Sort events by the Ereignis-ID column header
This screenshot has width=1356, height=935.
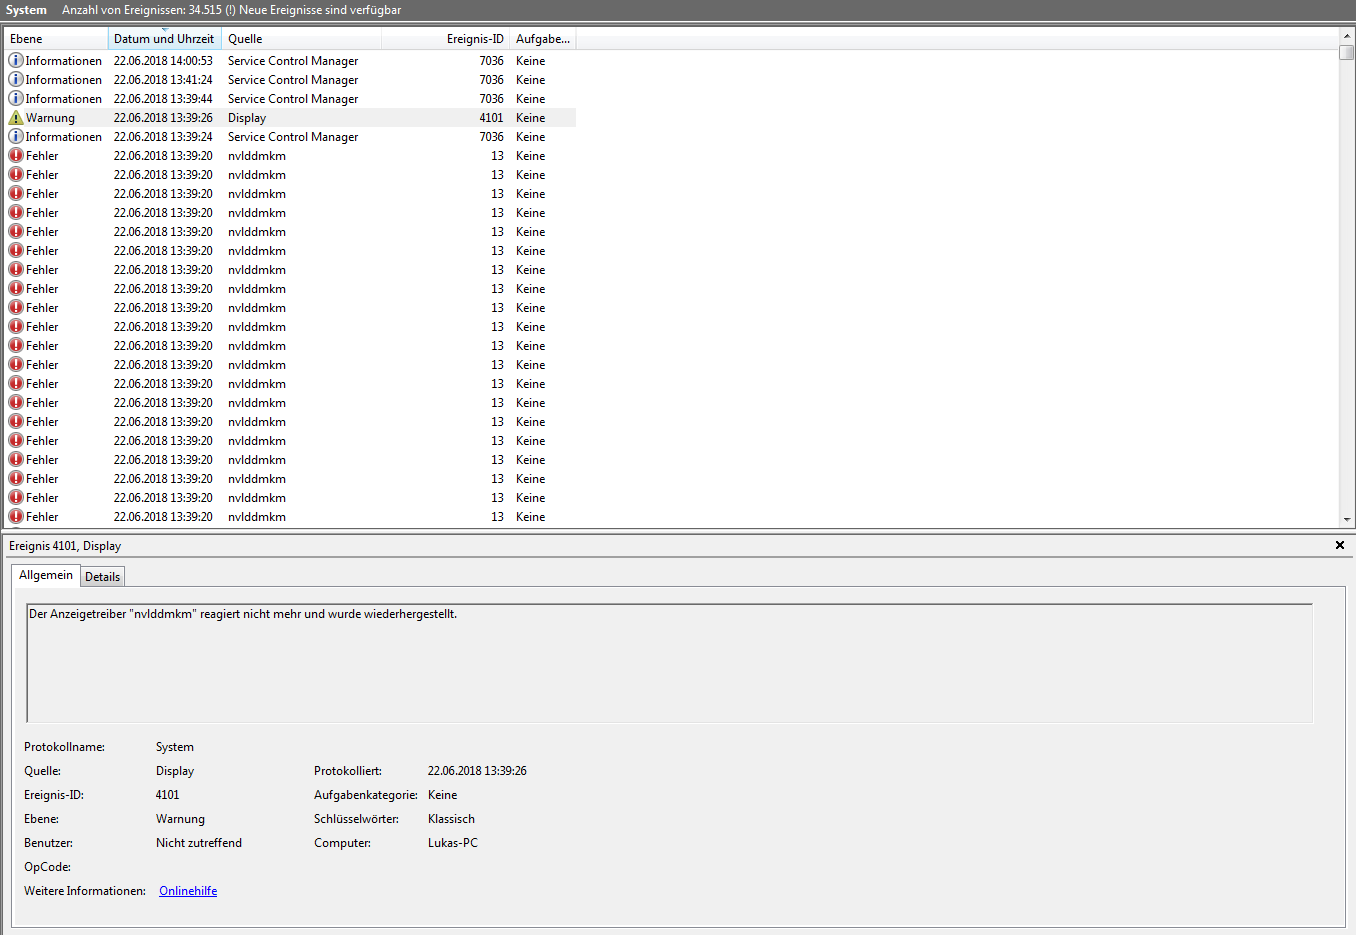[x=446, y=39]
